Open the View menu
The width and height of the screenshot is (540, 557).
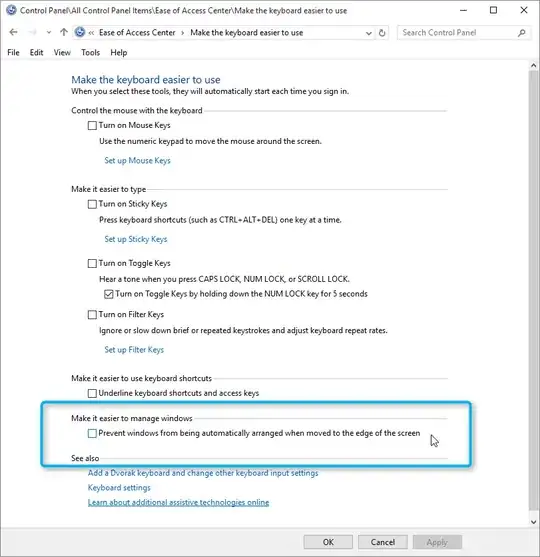pyautogui.click(x=62, y=53)
